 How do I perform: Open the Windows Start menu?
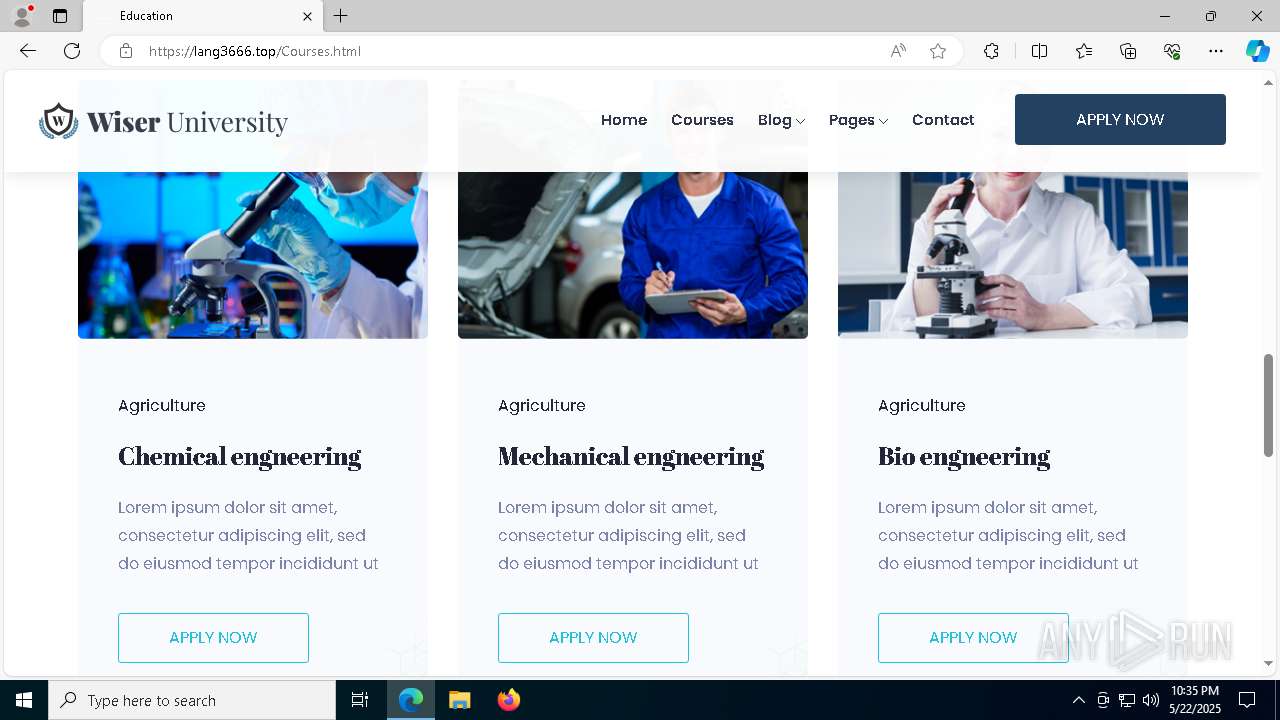[x=24, y=700]
